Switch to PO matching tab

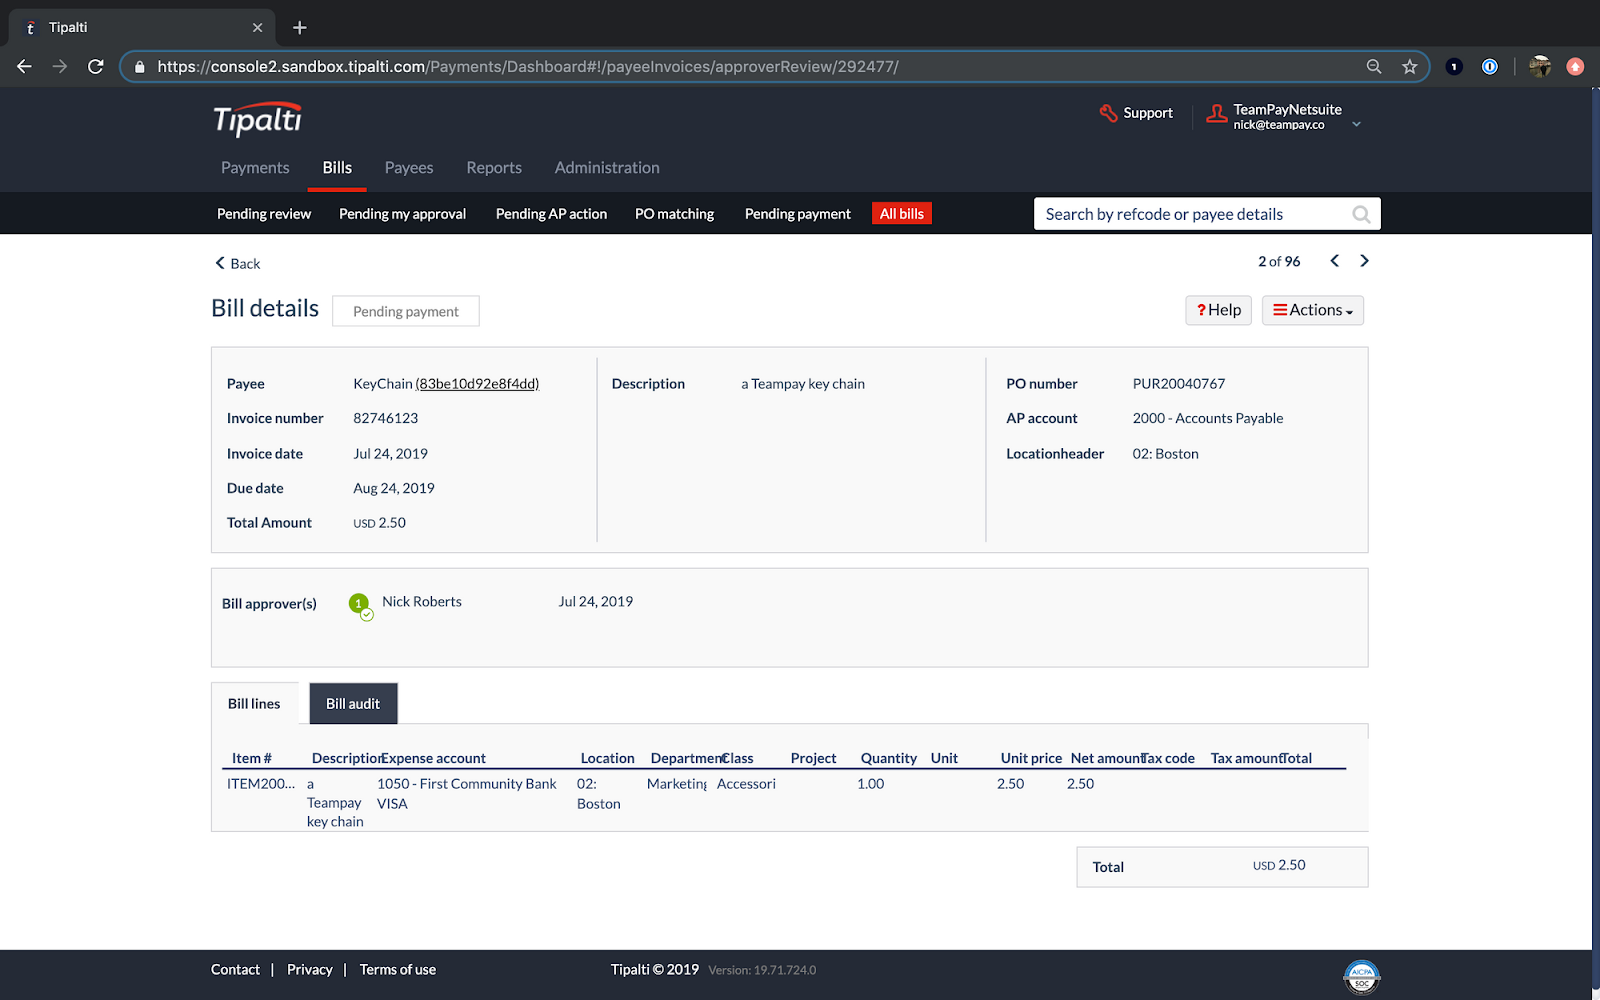[674, 214]
